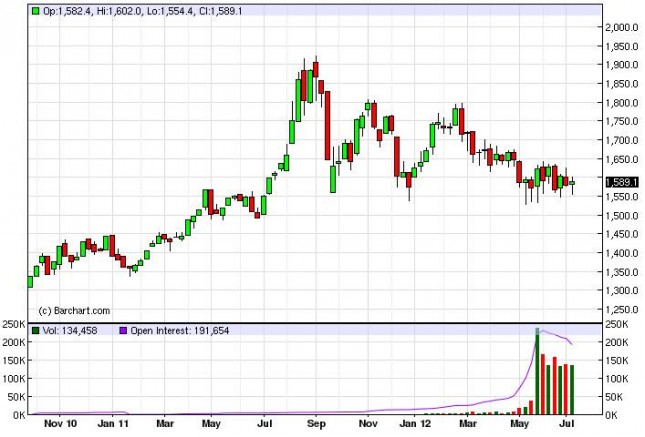Click the 2,000.0 price axis label

click(x=622, y=28)
